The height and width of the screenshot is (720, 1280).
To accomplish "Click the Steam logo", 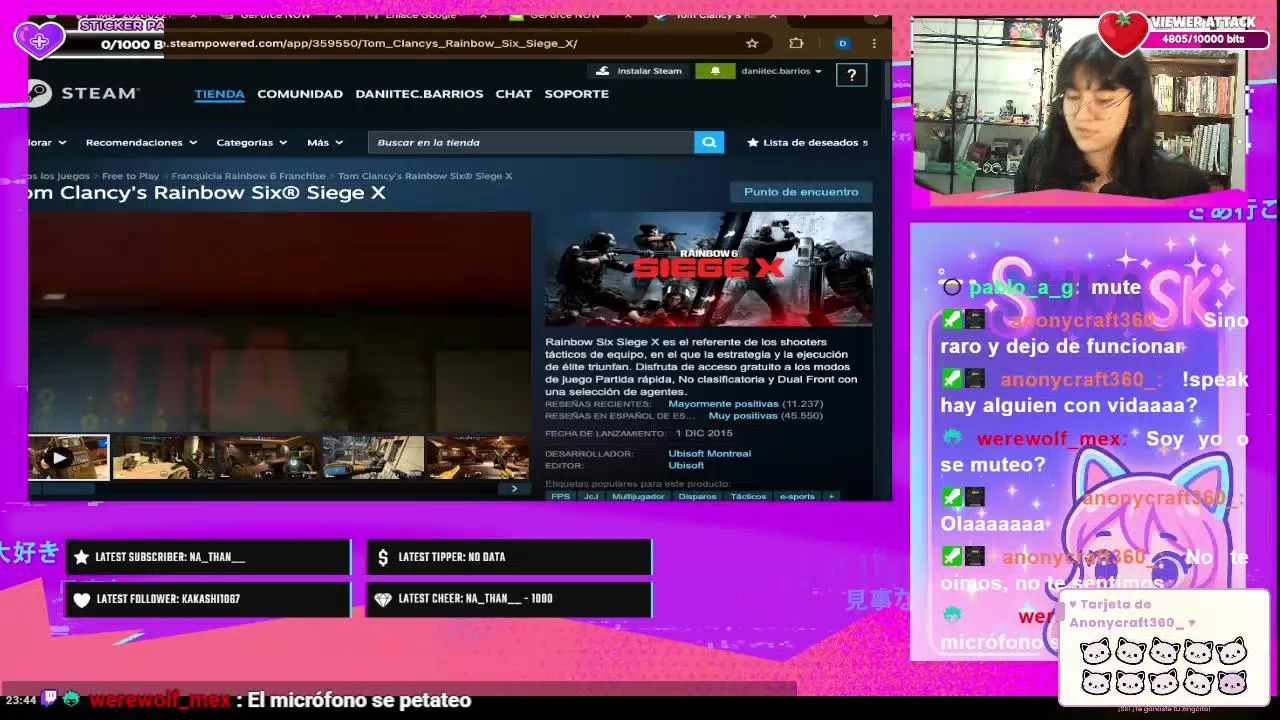I will coord(84,93).
